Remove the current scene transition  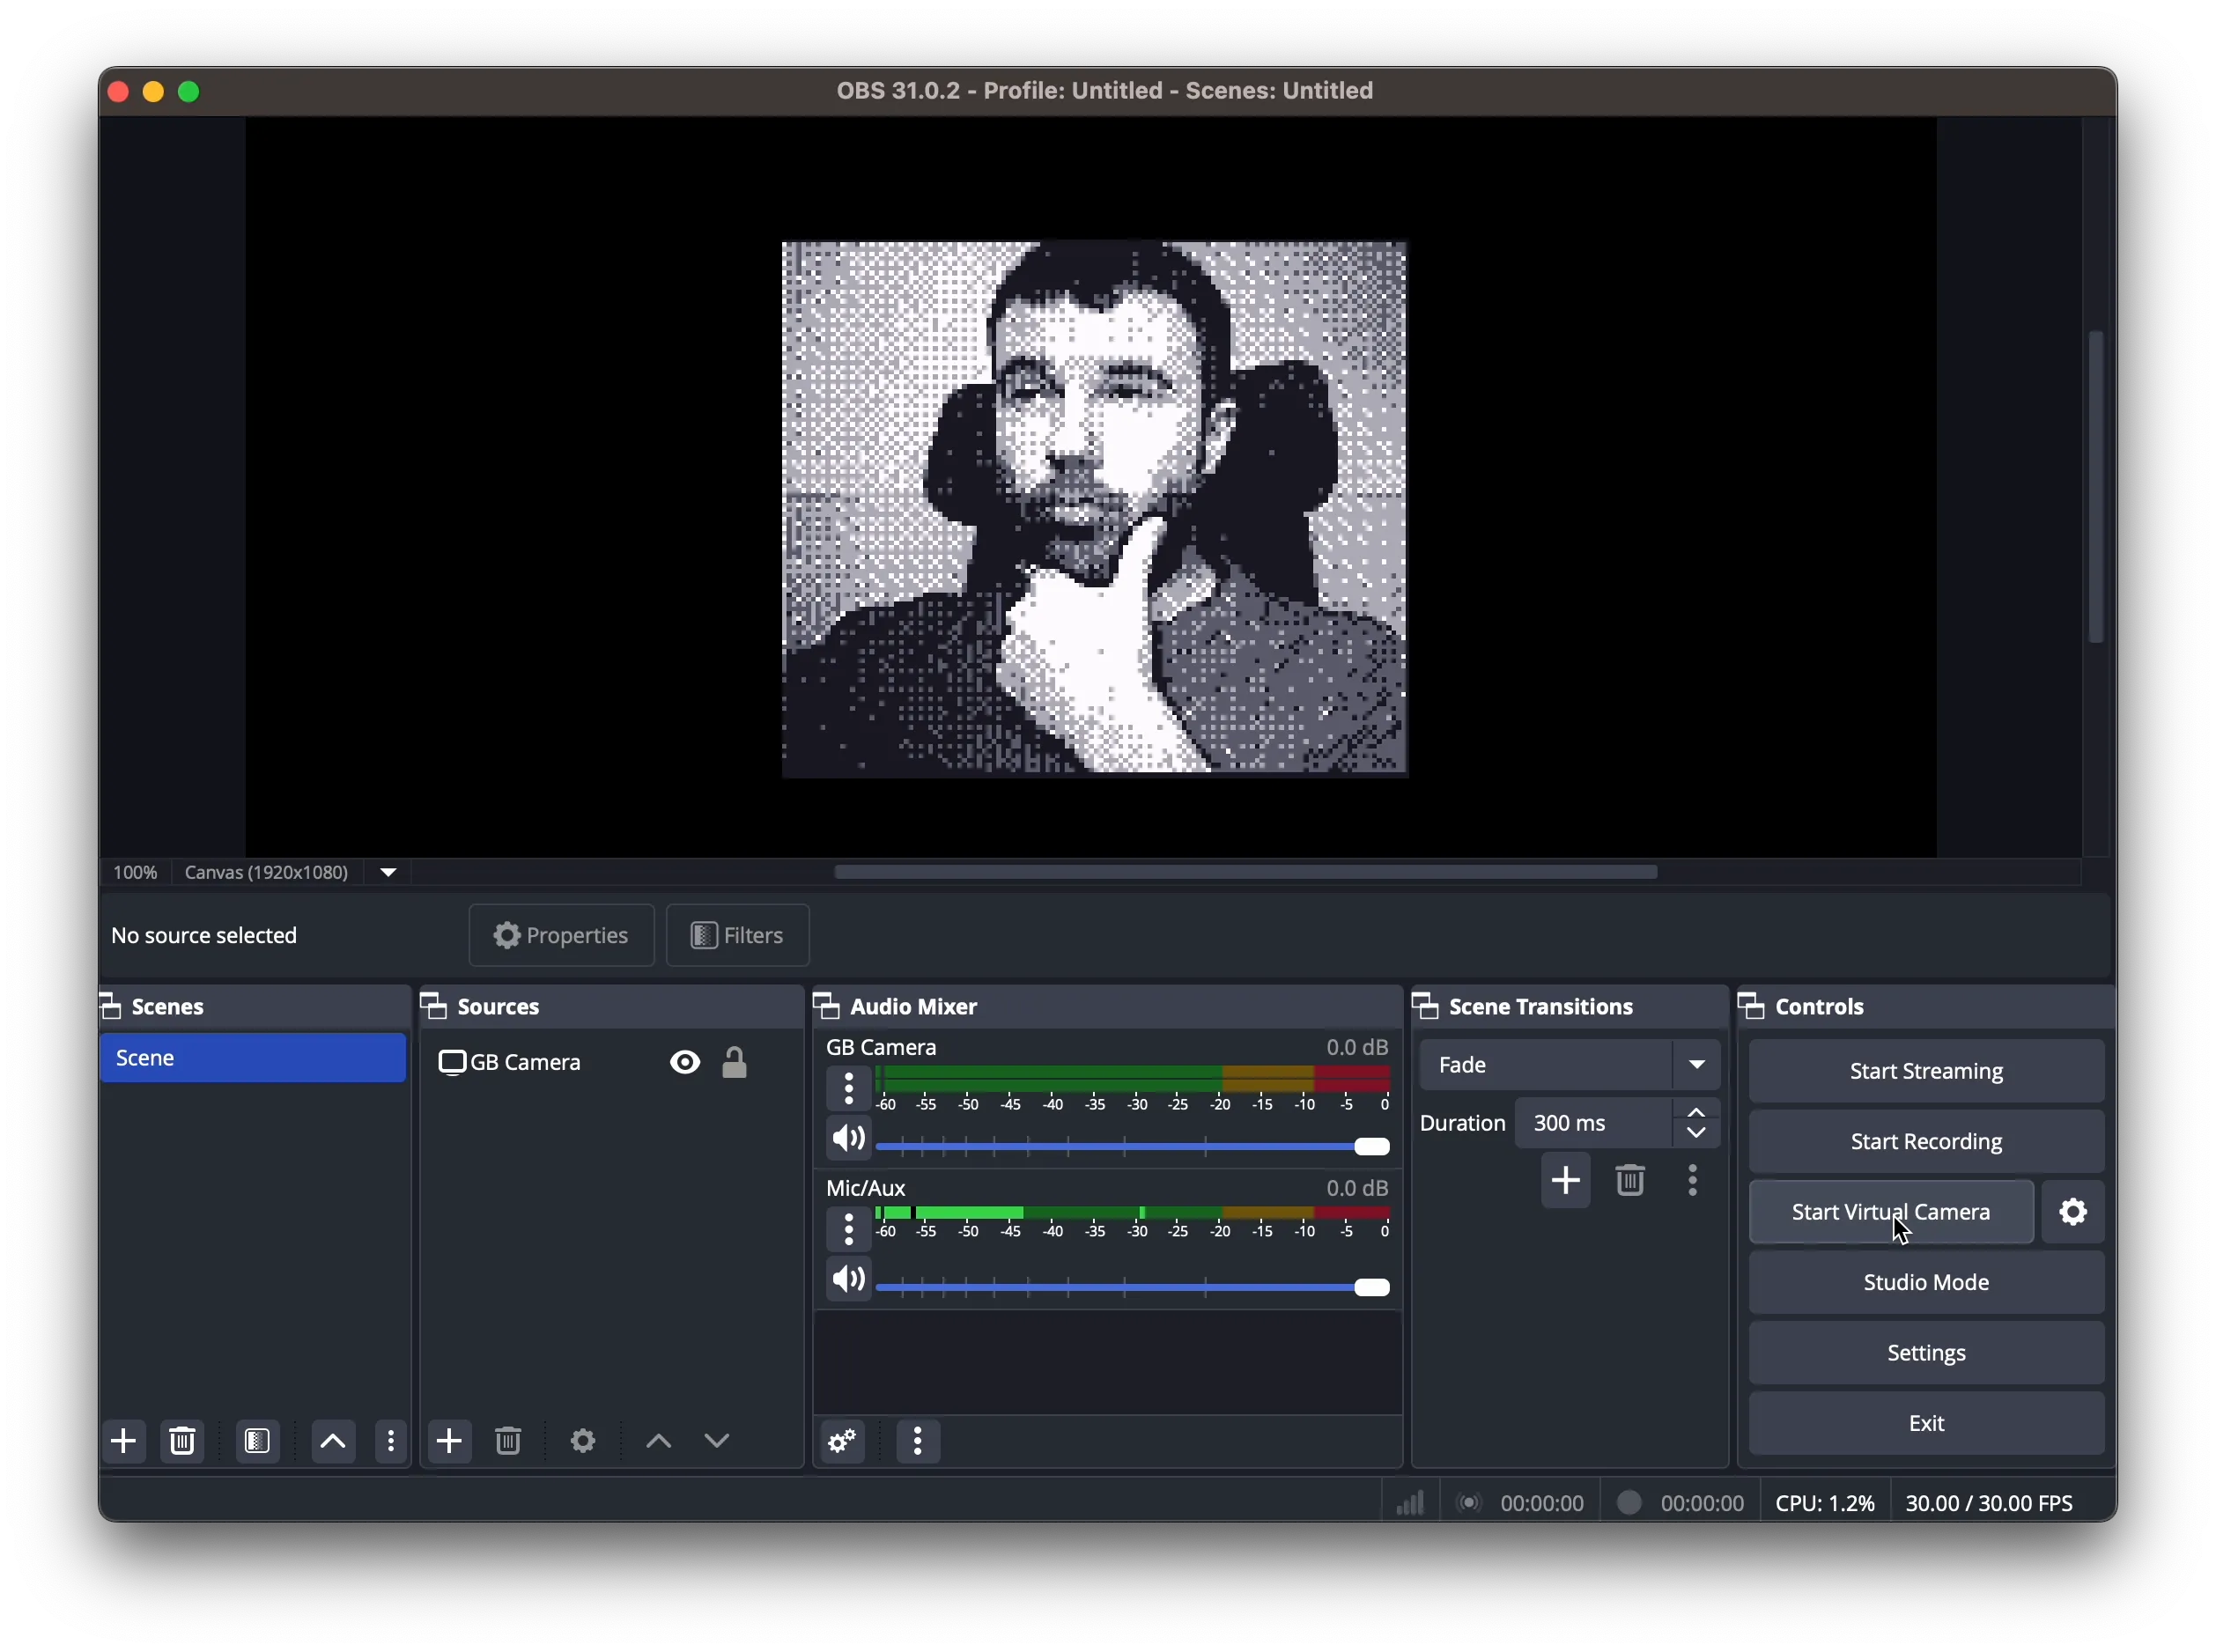pos(1630,1181)
